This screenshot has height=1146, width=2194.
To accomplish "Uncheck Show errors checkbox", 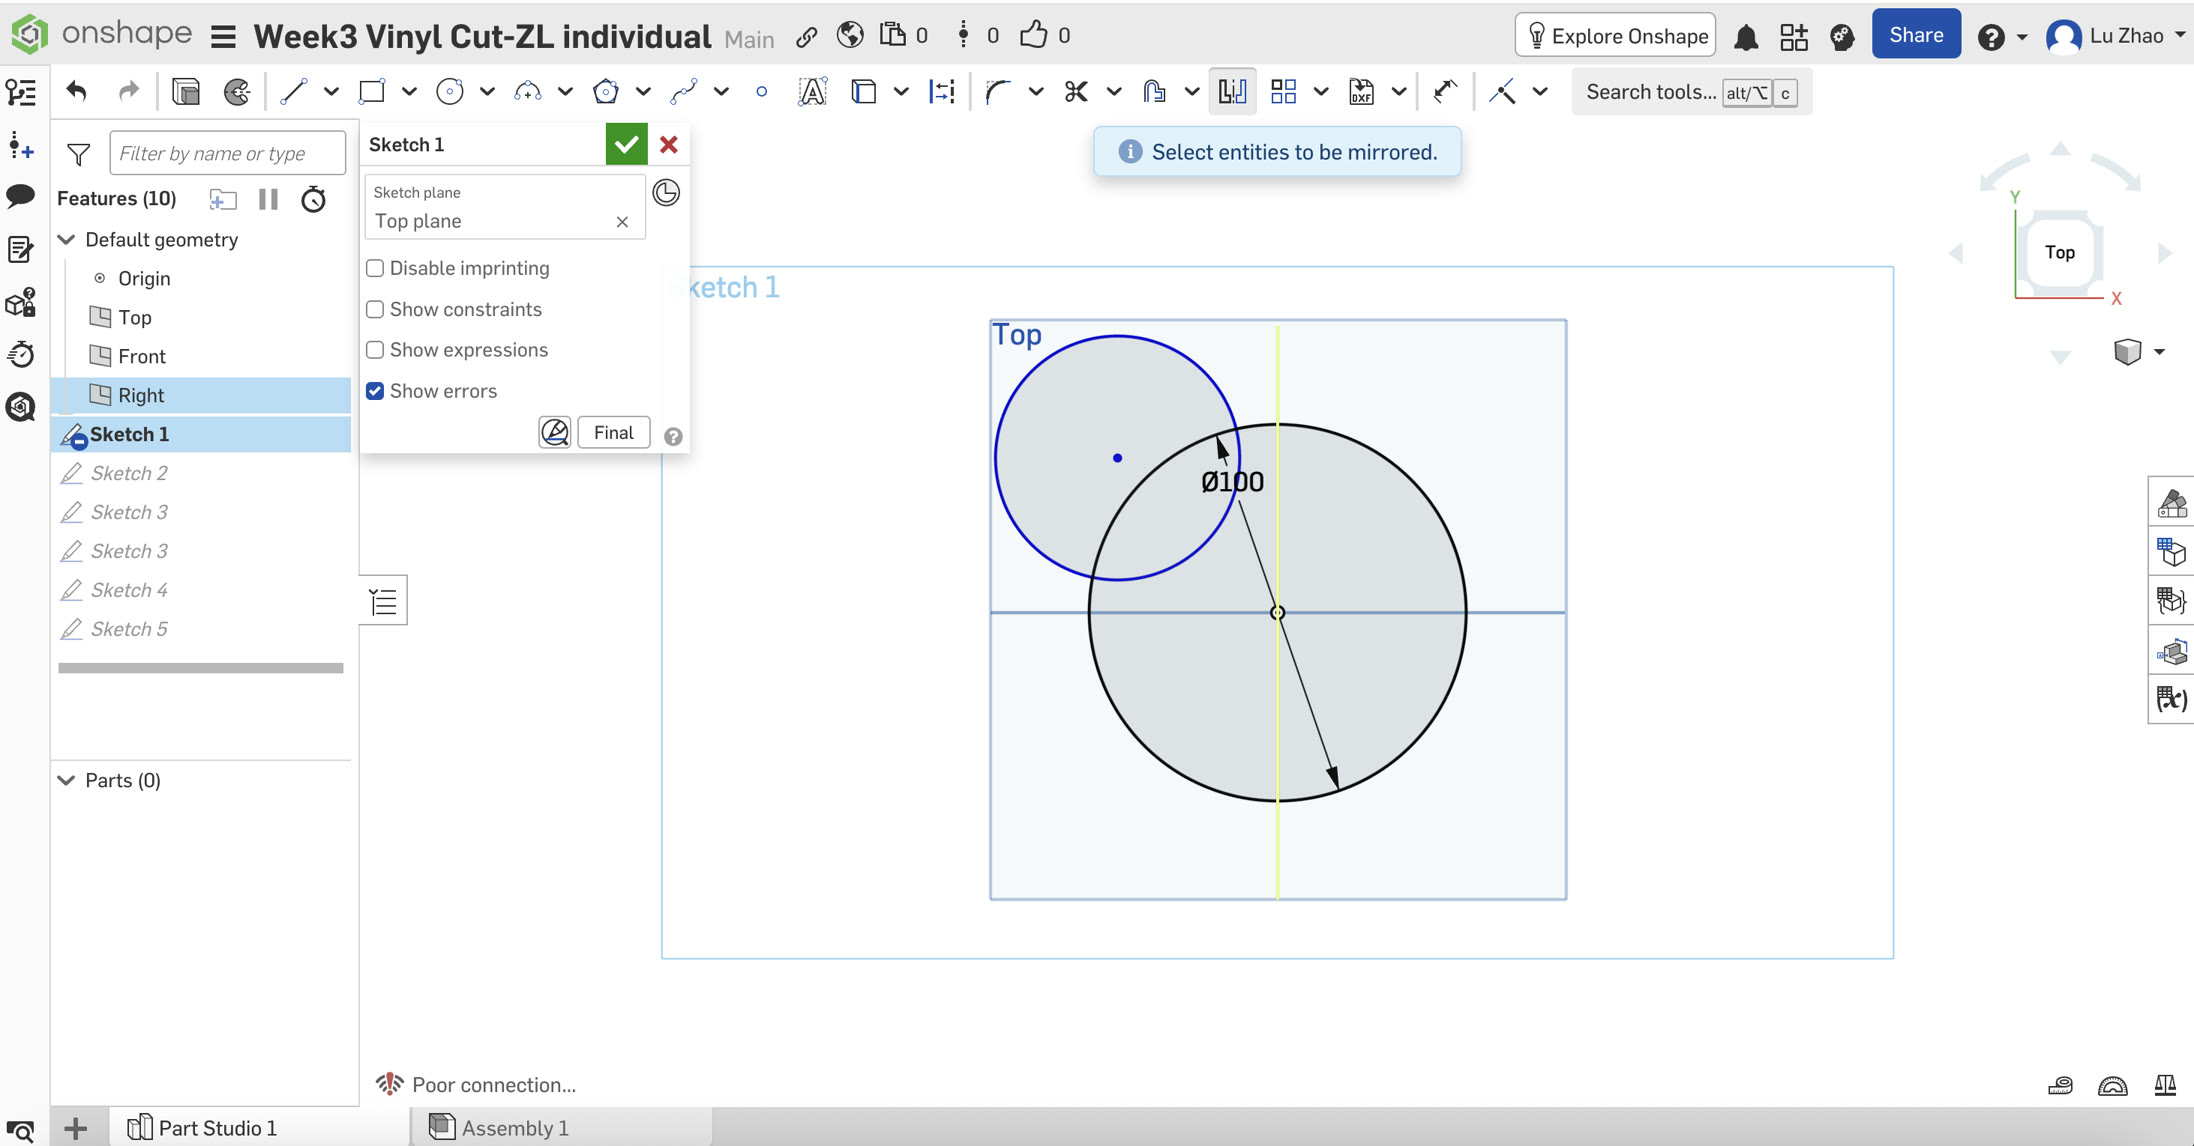I will (375, 391).
